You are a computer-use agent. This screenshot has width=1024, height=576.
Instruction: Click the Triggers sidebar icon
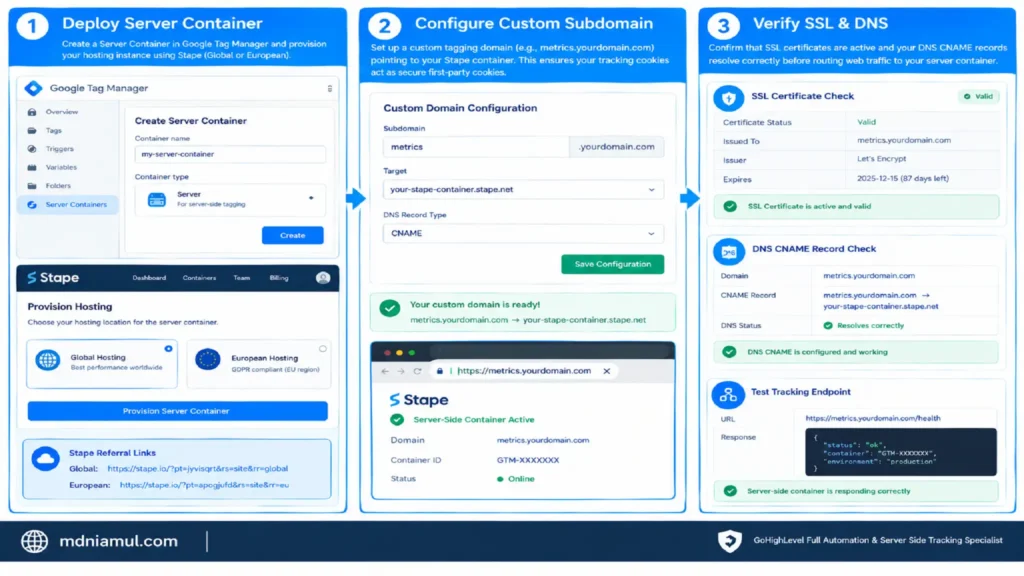click(32, 149)
